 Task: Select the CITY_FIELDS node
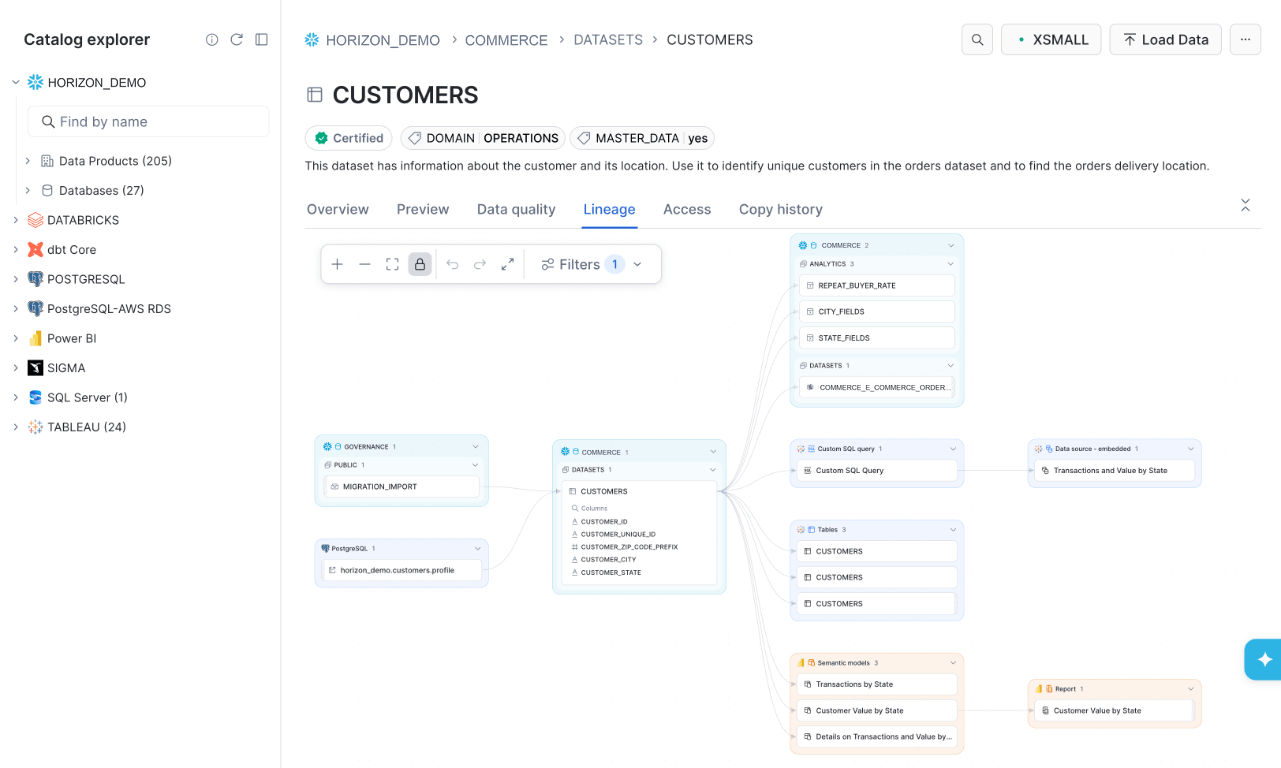[x=878, y=312]
